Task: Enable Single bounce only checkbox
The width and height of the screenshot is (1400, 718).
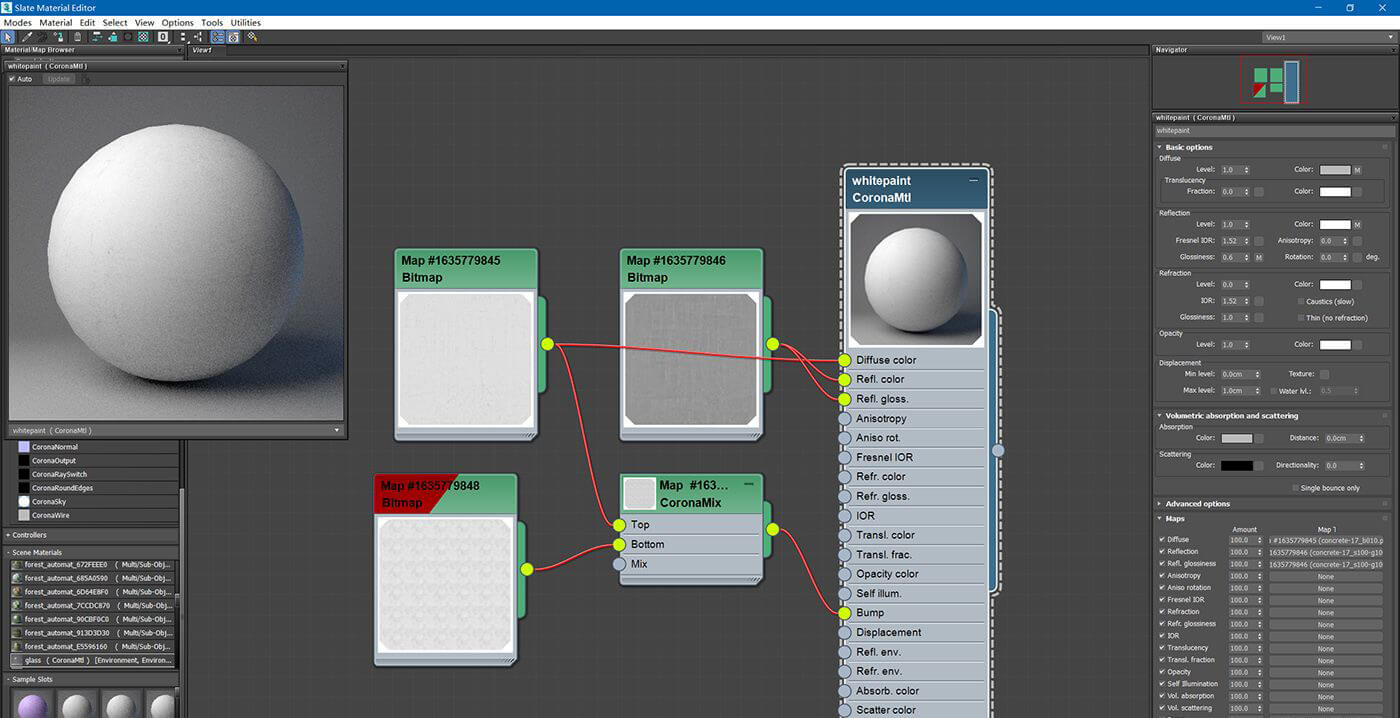Action: pos(1295,488)
